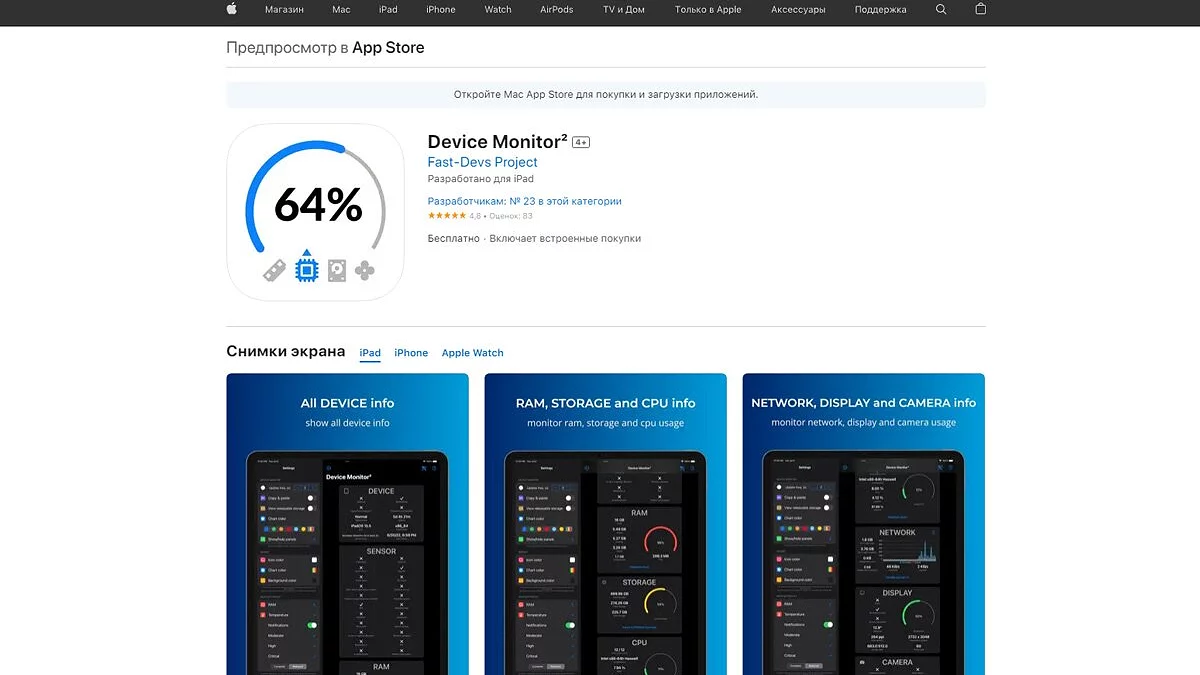
Task: Open the Только в Apple menu item
Action: (708, 10)
